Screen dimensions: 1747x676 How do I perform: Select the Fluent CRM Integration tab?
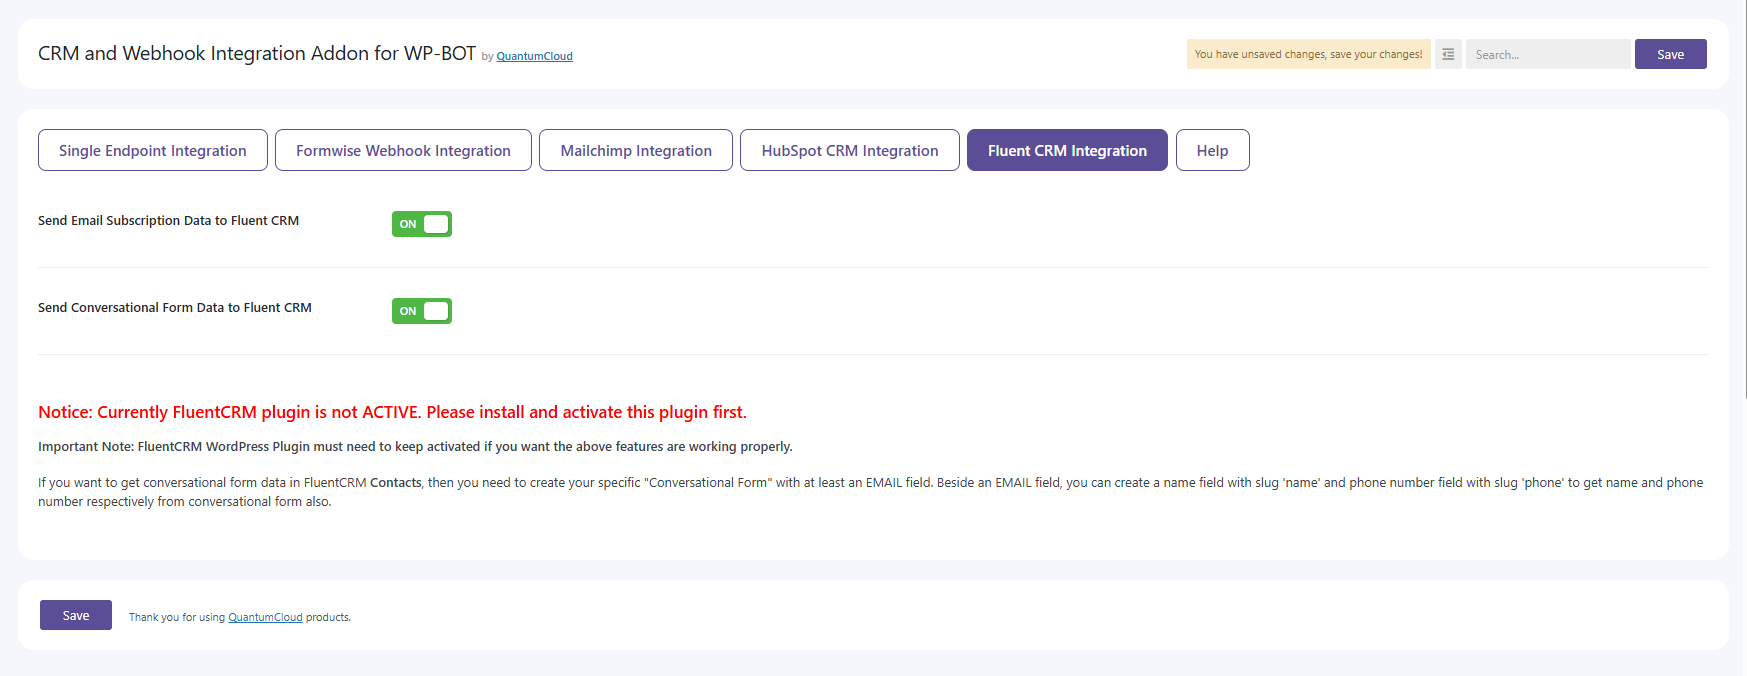1067,150
